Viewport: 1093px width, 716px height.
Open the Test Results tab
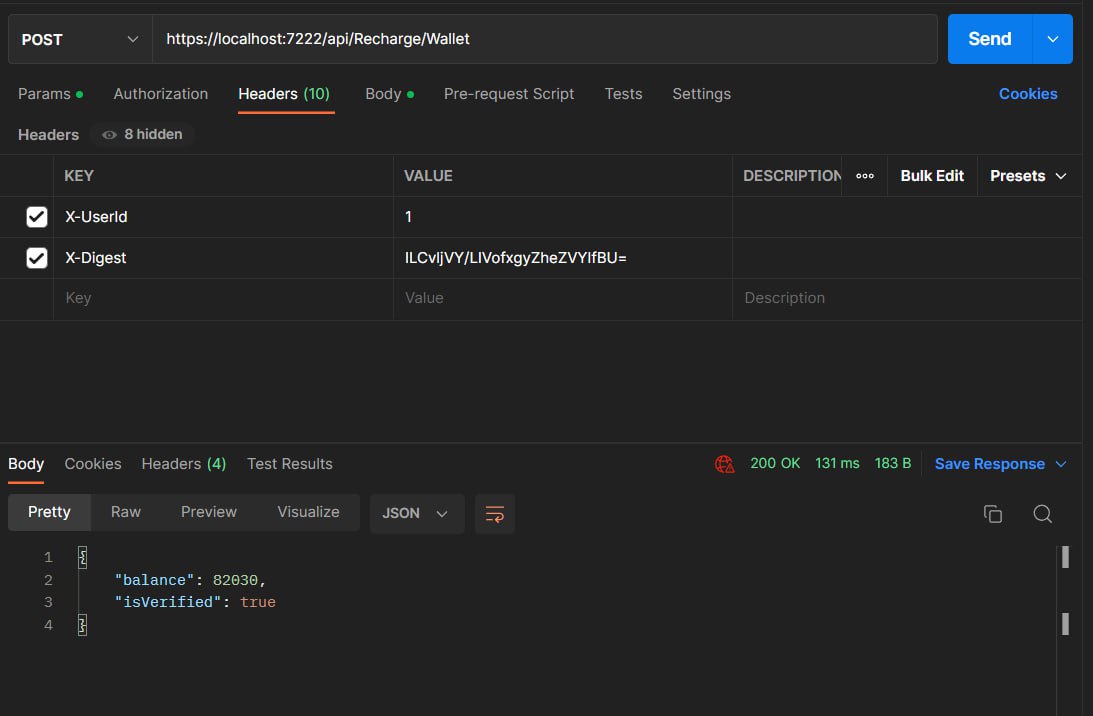[289, 464]
